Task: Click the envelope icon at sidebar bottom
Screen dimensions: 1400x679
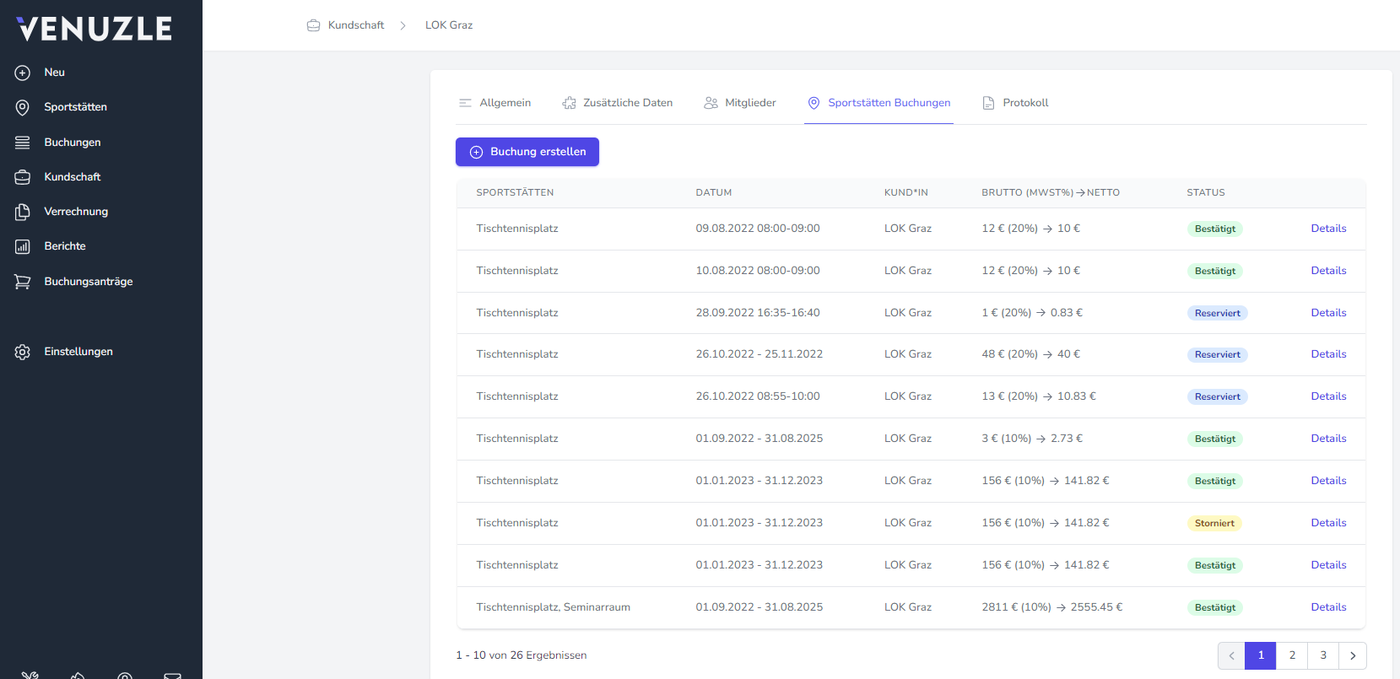Action: [173, 676]
